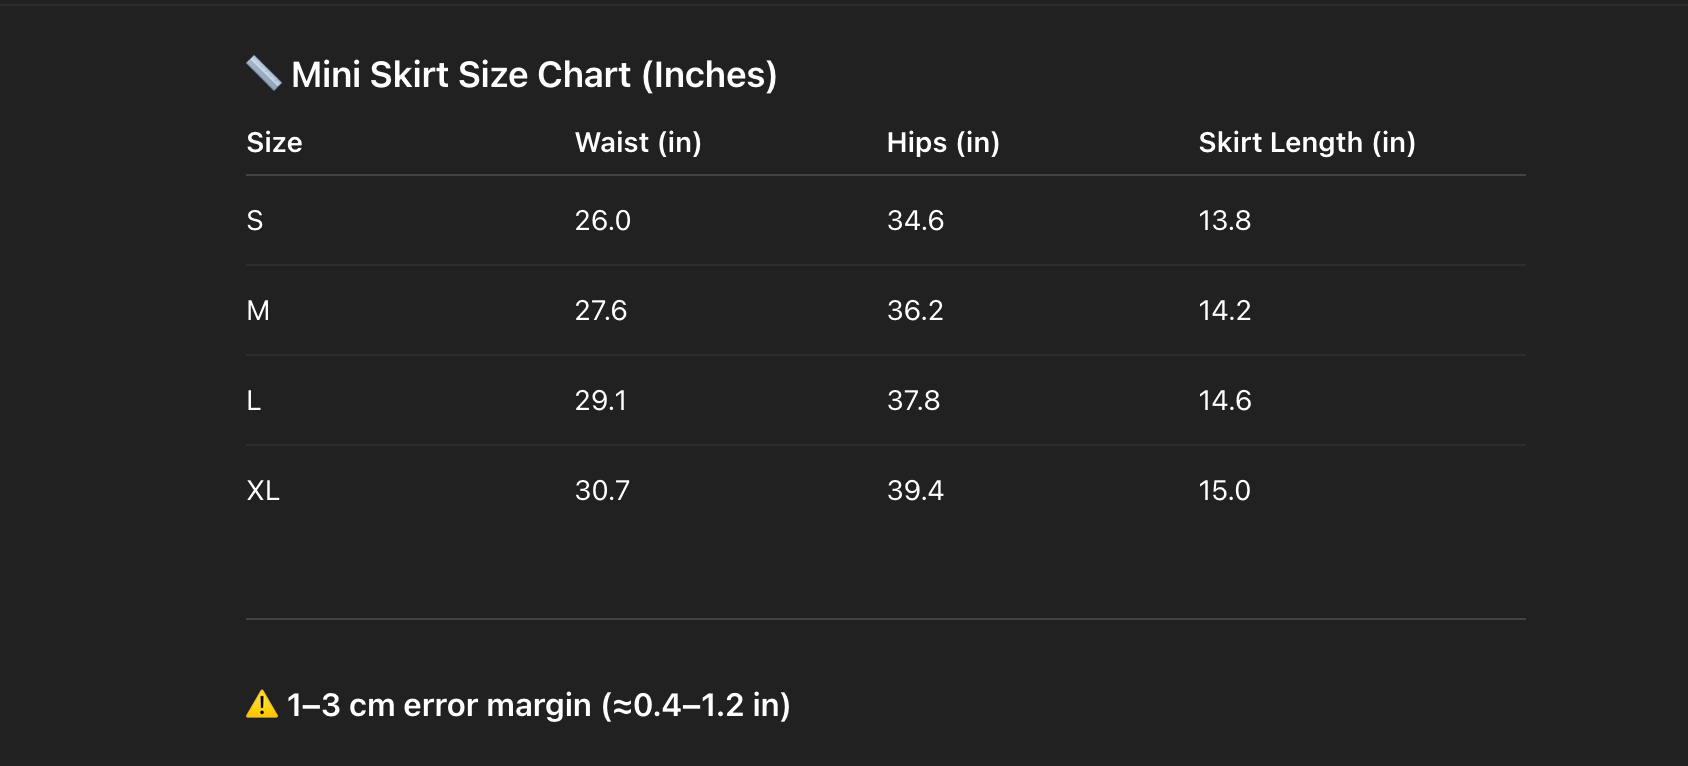The width and height of the screenshot is (1688, 766).
Task: Select the L size row label
Action: 254,401
